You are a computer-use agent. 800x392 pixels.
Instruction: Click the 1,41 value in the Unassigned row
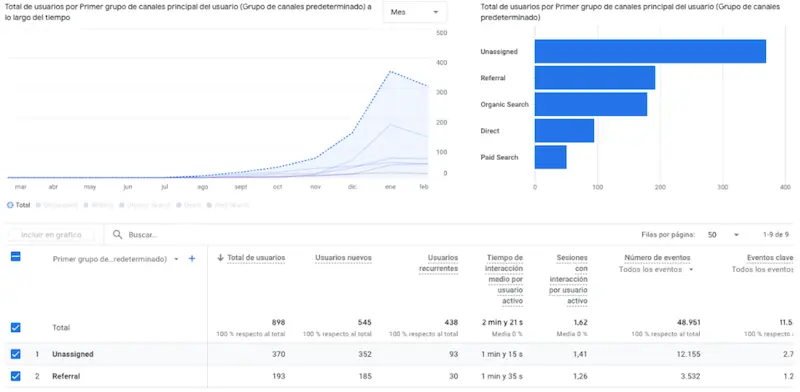coord(580,354)
